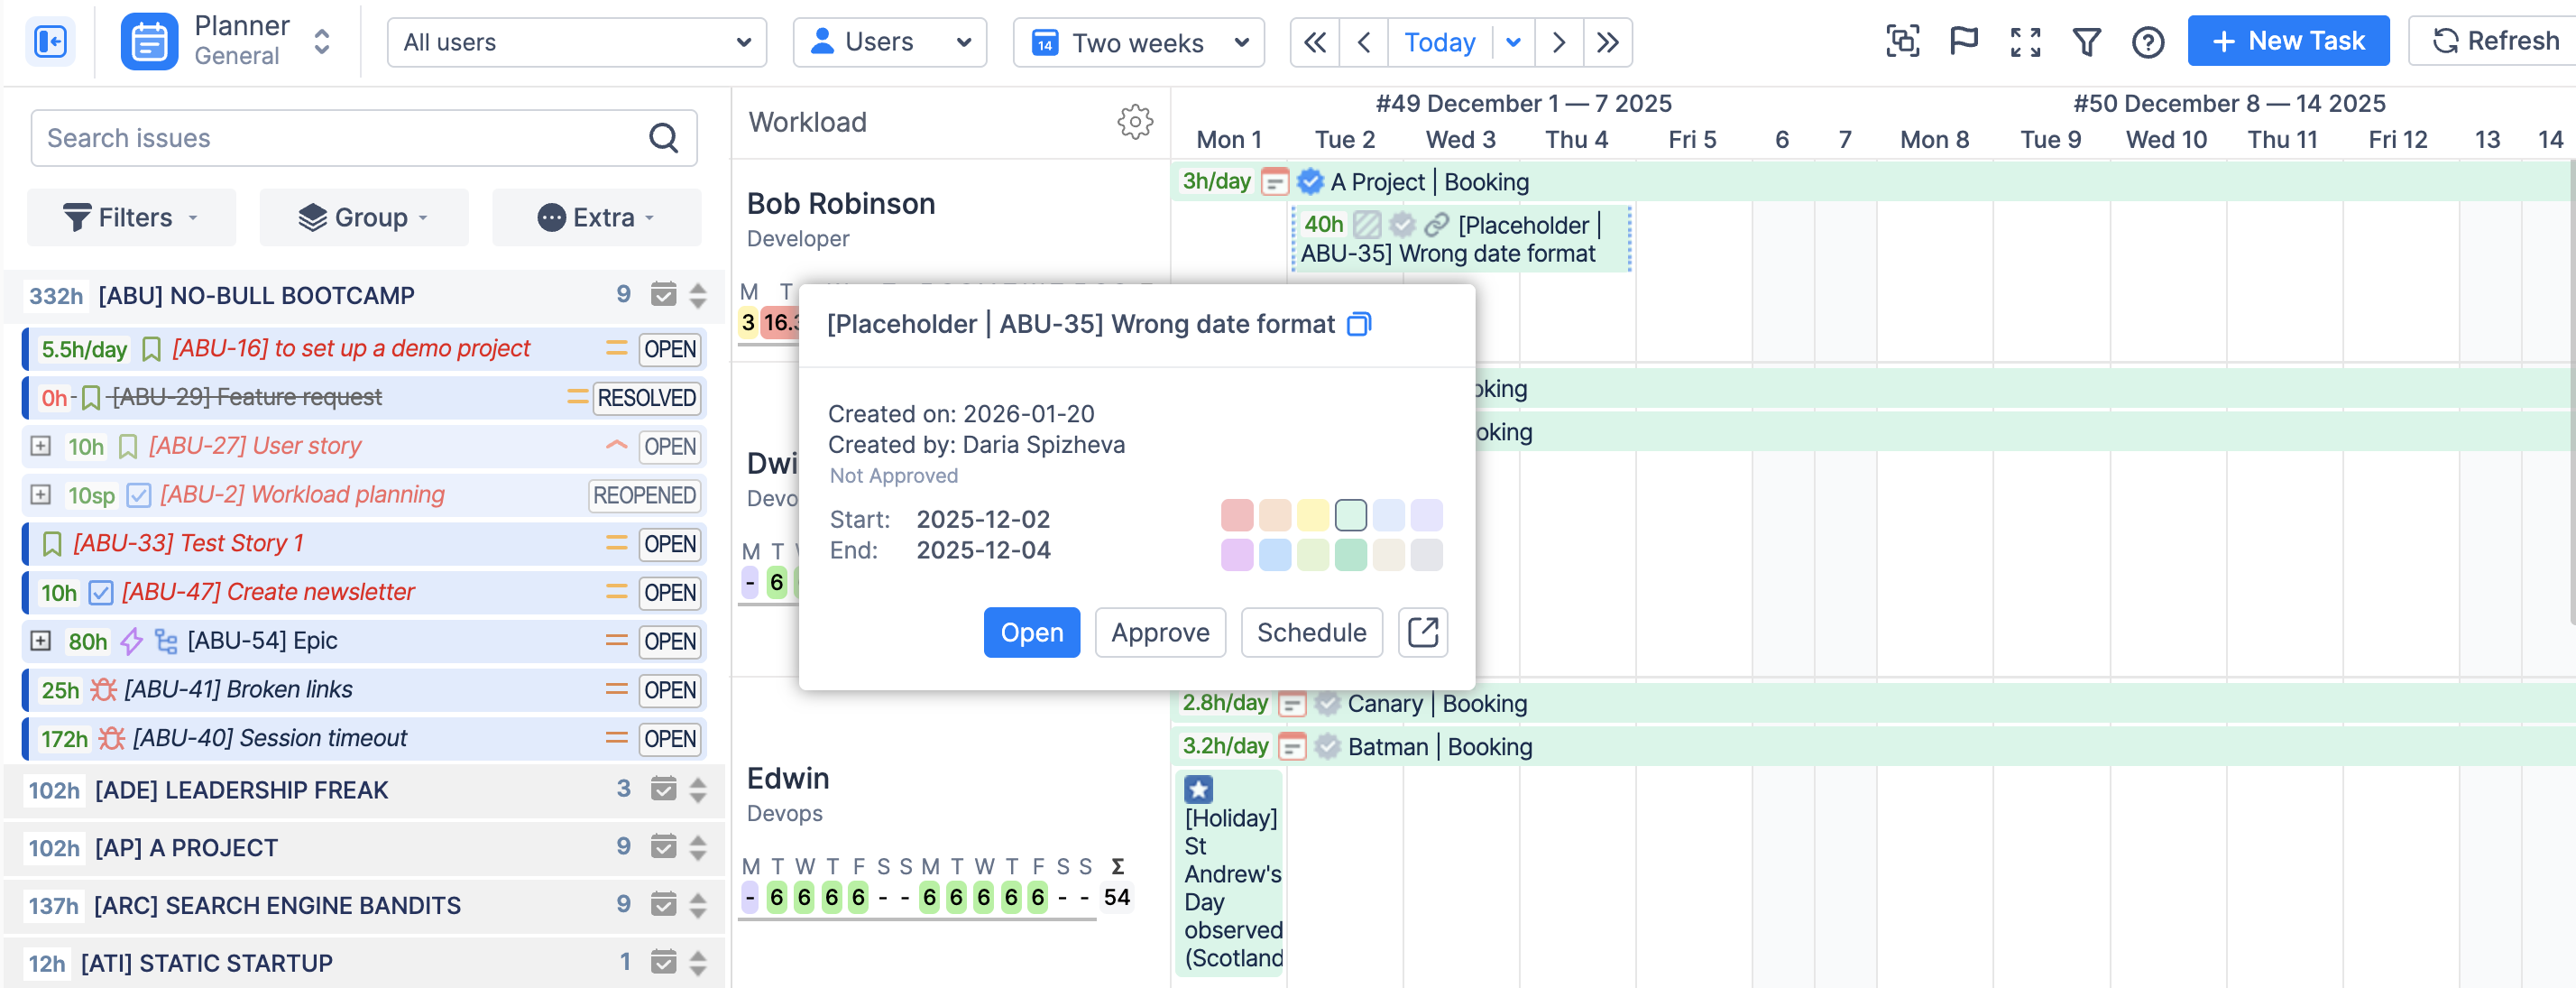
Task: Click the focus-scan icon in toolbar
Action: tap(1902, 42)
